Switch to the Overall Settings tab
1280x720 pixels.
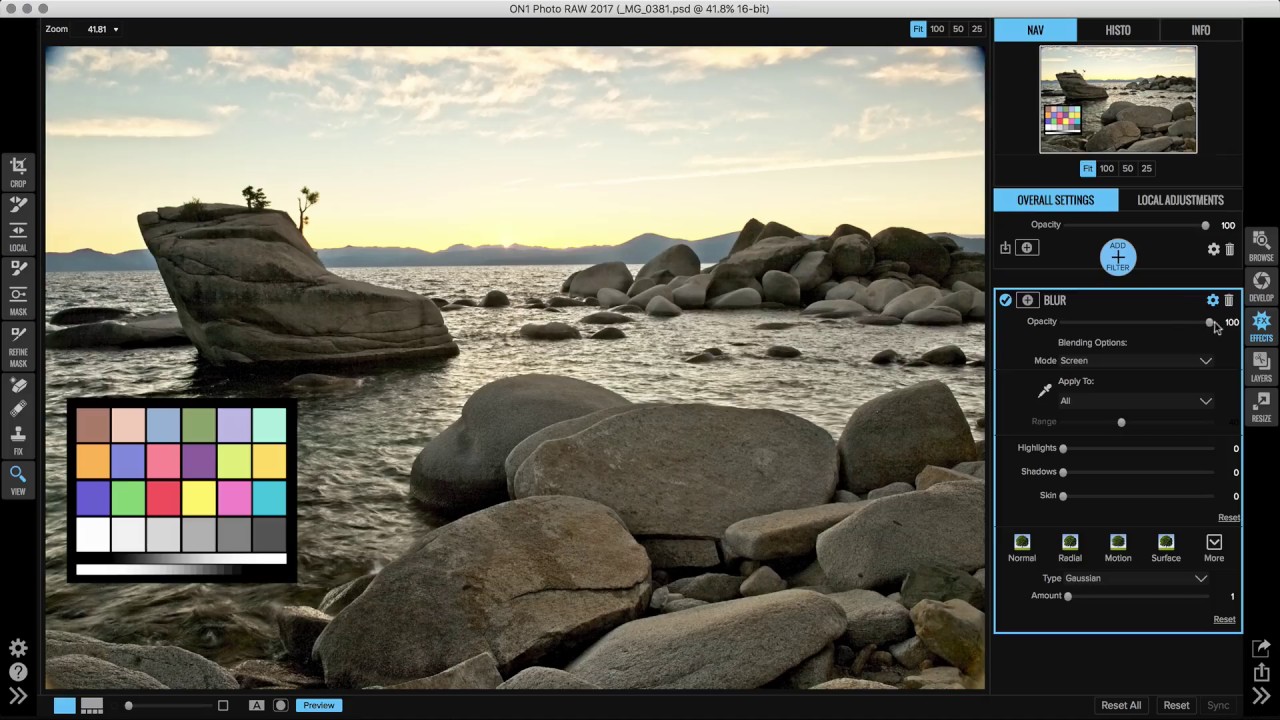click(x=1055, y=200)
